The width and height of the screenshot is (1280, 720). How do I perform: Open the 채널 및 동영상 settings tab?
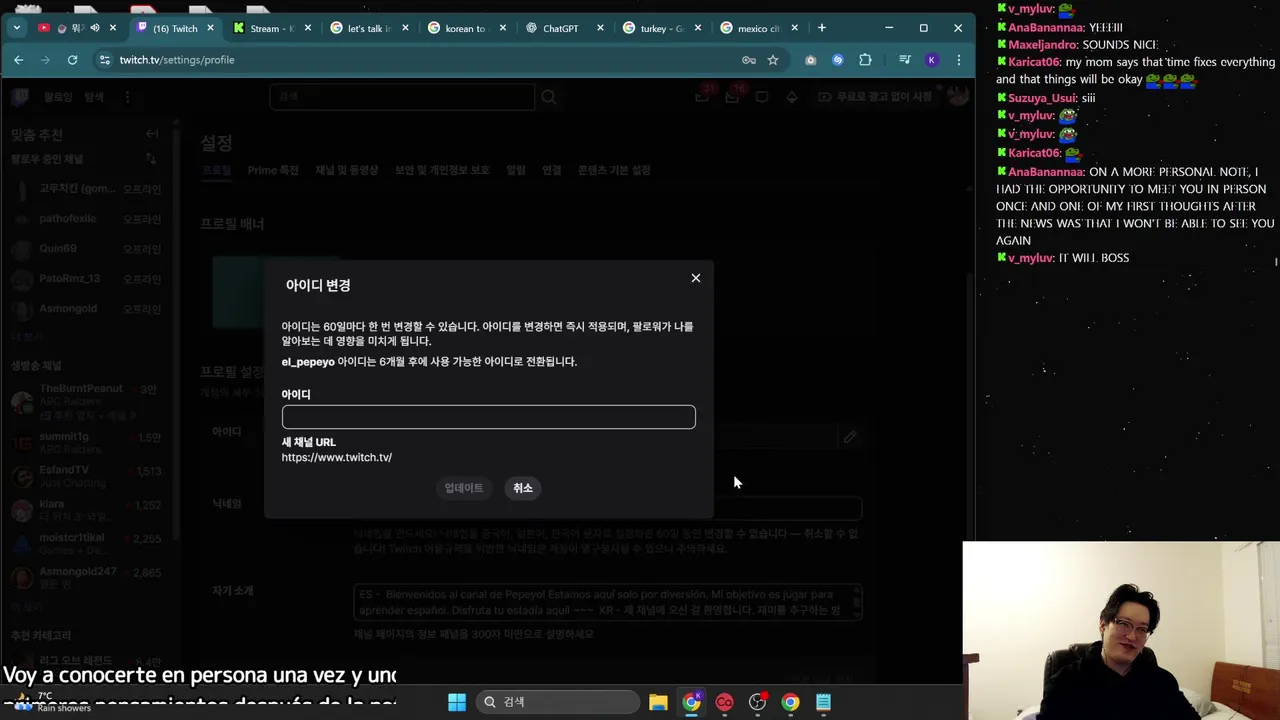click(x=347, y=170)
